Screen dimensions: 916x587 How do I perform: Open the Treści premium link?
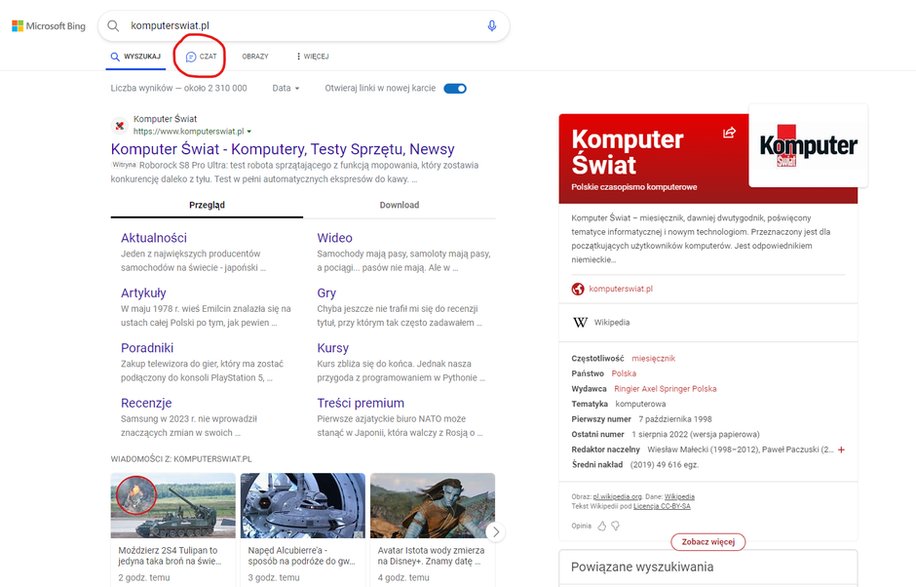[x=360, y=403]
